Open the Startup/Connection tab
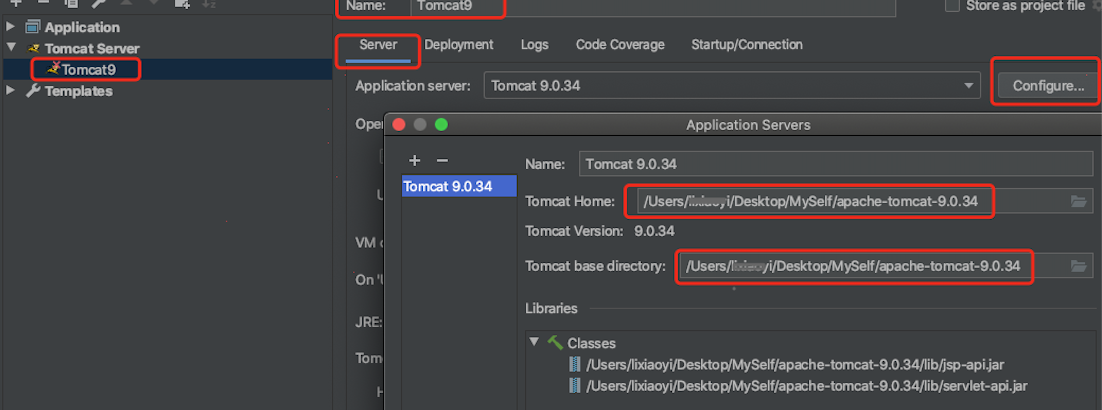The width and height of the screenshot is (1102, 410). tap(746, 45)
